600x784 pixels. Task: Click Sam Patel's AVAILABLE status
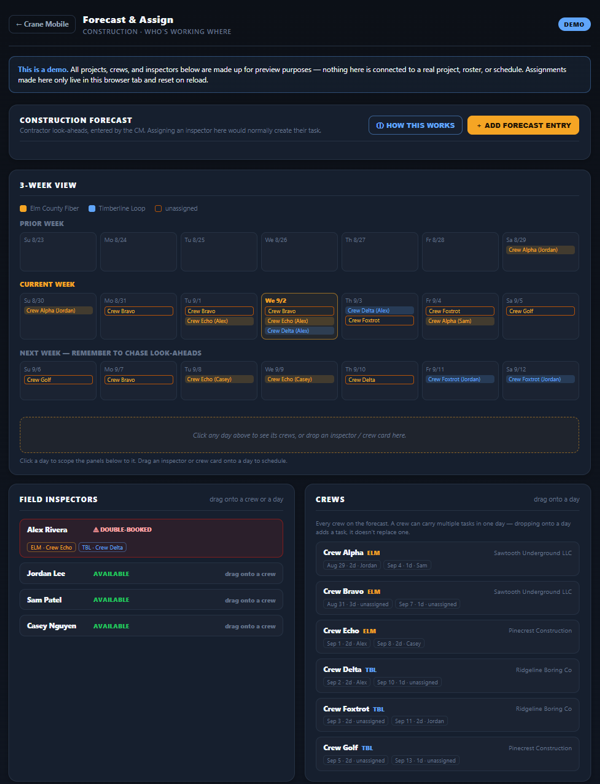(x=111, y=600)
